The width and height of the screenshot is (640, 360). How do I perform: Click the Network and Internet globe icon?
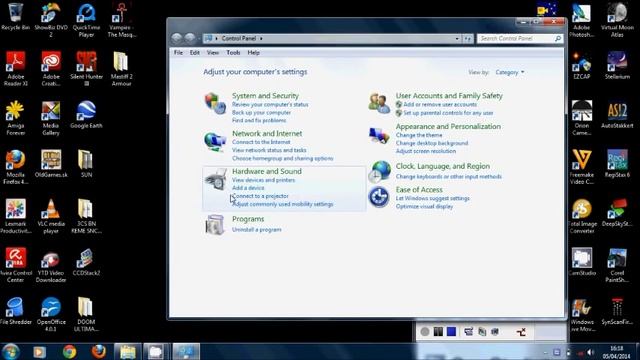click(215, 141)
